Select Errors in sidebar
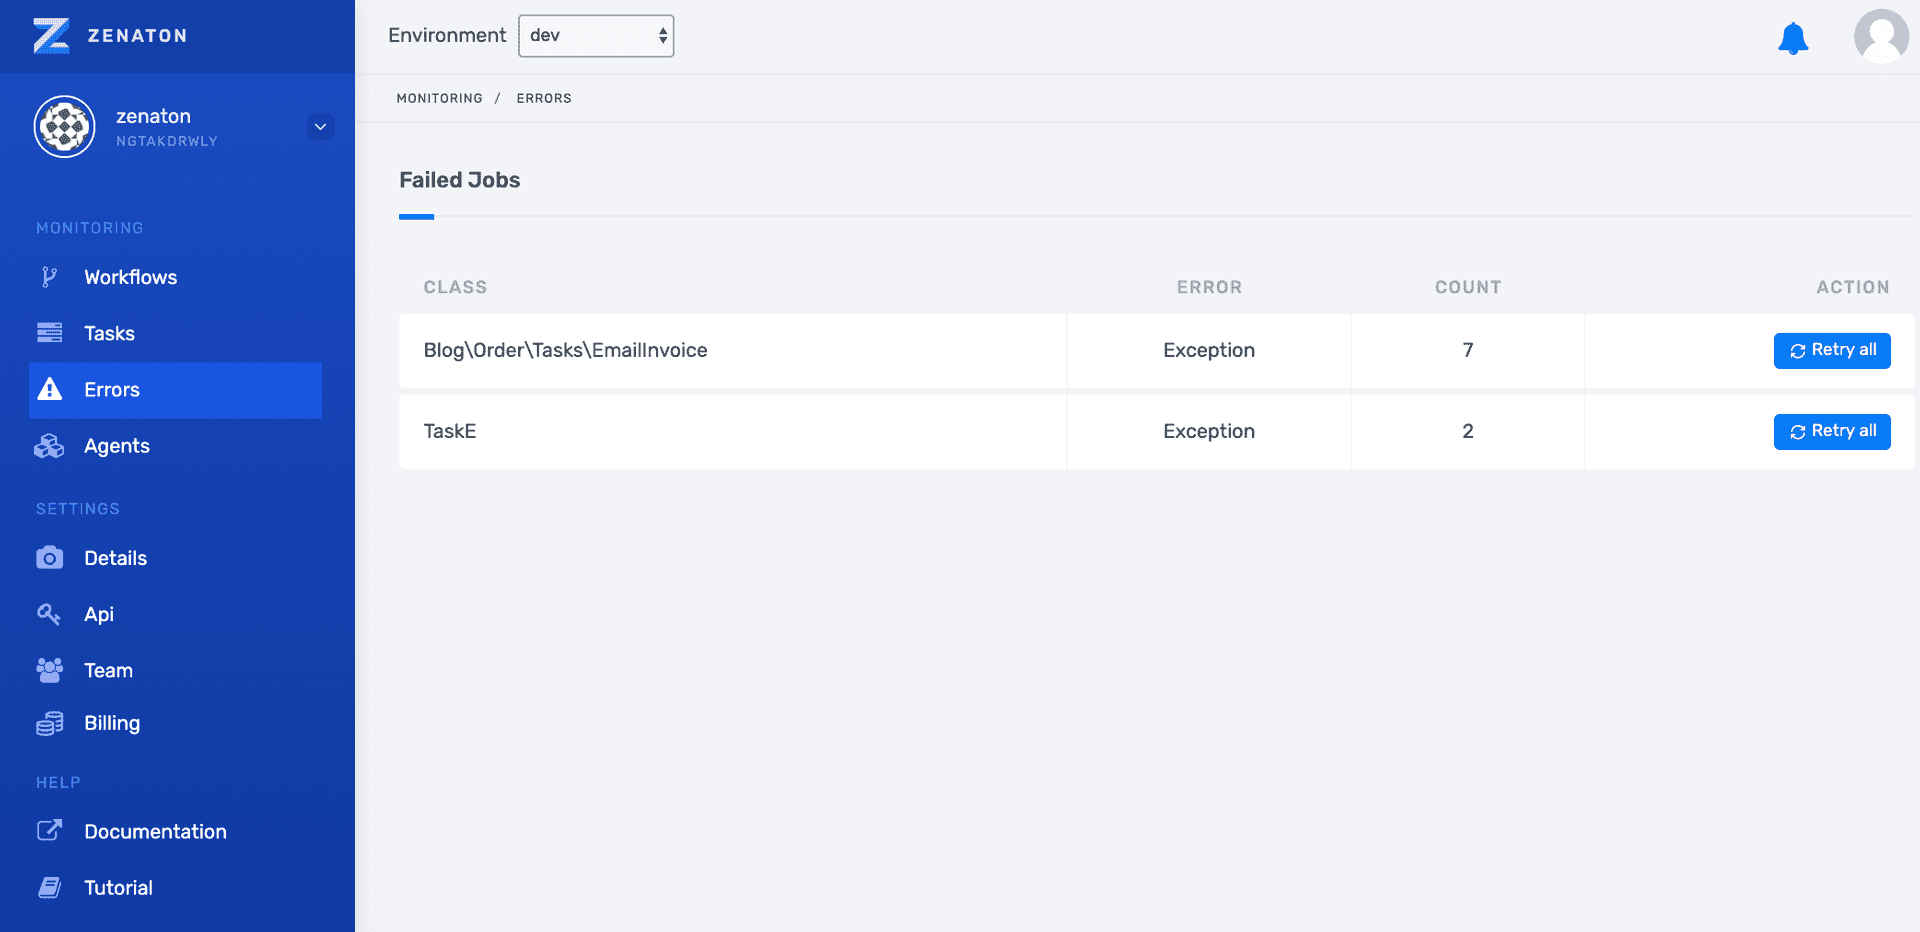 [175, 390]
